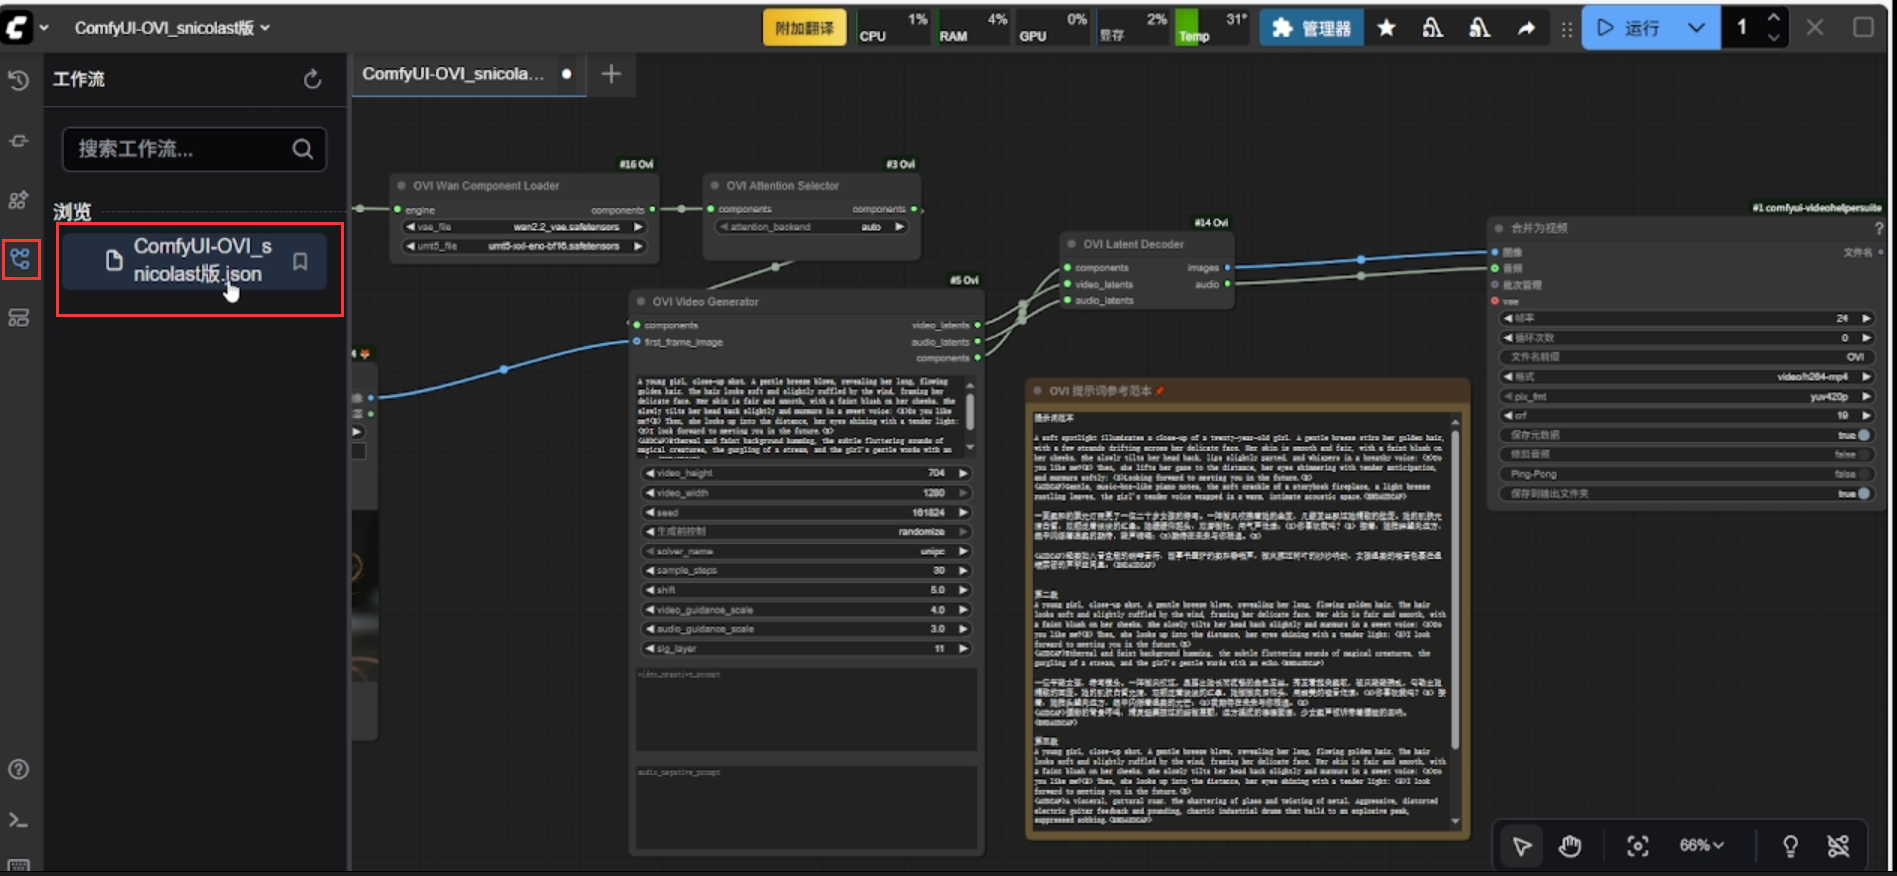Bookmark the ComfyUI-OVI_snicolast版.json workflow
The height and width of the screenshot is (876, 1897).
(300, 261)
